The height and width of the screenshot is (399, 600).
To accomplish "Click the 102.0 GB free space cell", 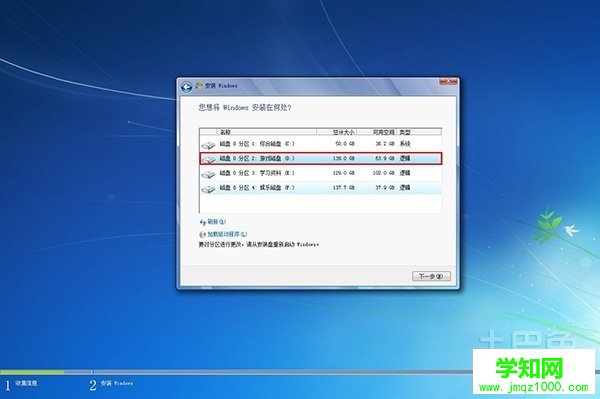I will click(x=383, y=173).
